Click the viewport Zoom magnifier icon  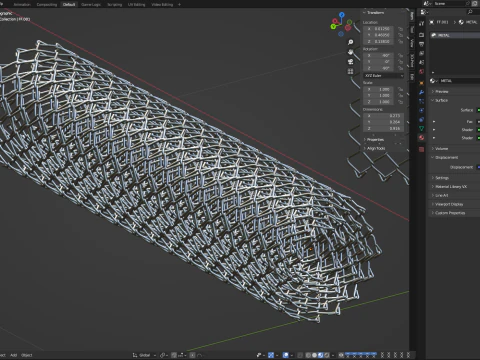pos(350,42)
